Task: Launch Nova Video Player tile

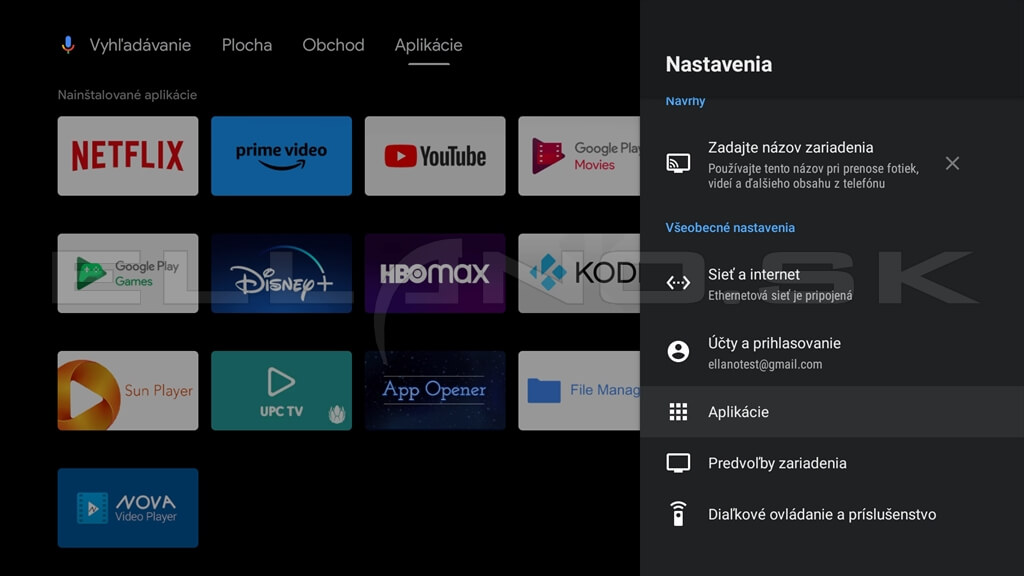Action: pyautogui.click(x=128, y=508)
